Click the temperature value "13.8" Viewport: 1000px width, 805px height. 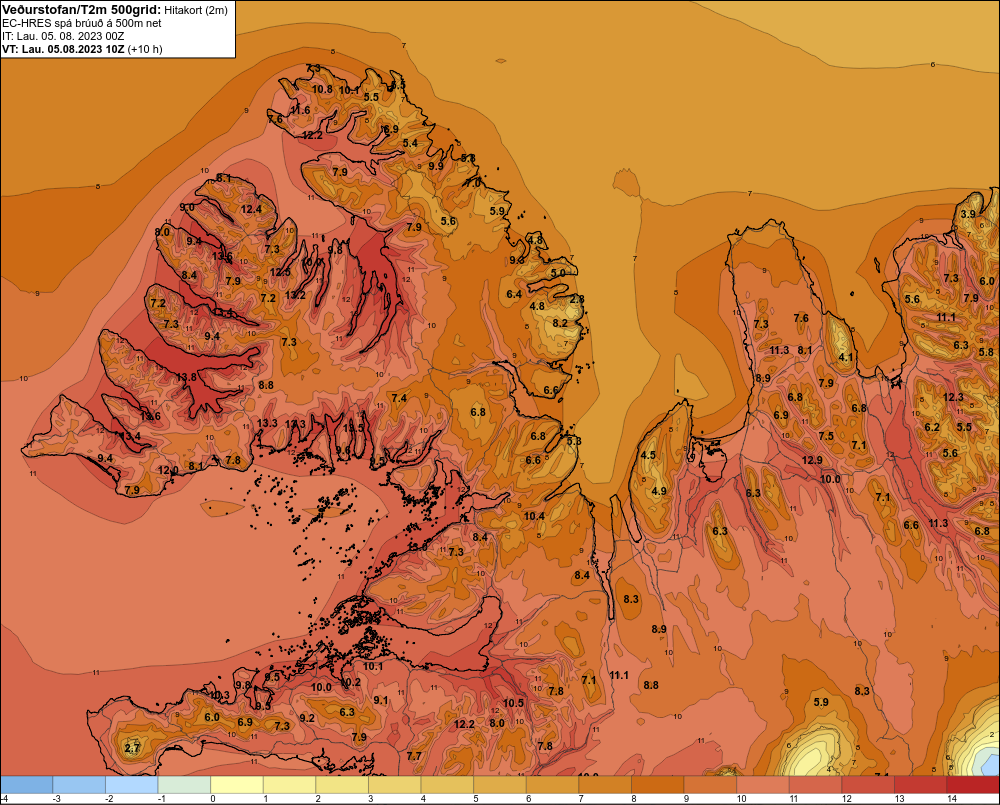(186, 377)
